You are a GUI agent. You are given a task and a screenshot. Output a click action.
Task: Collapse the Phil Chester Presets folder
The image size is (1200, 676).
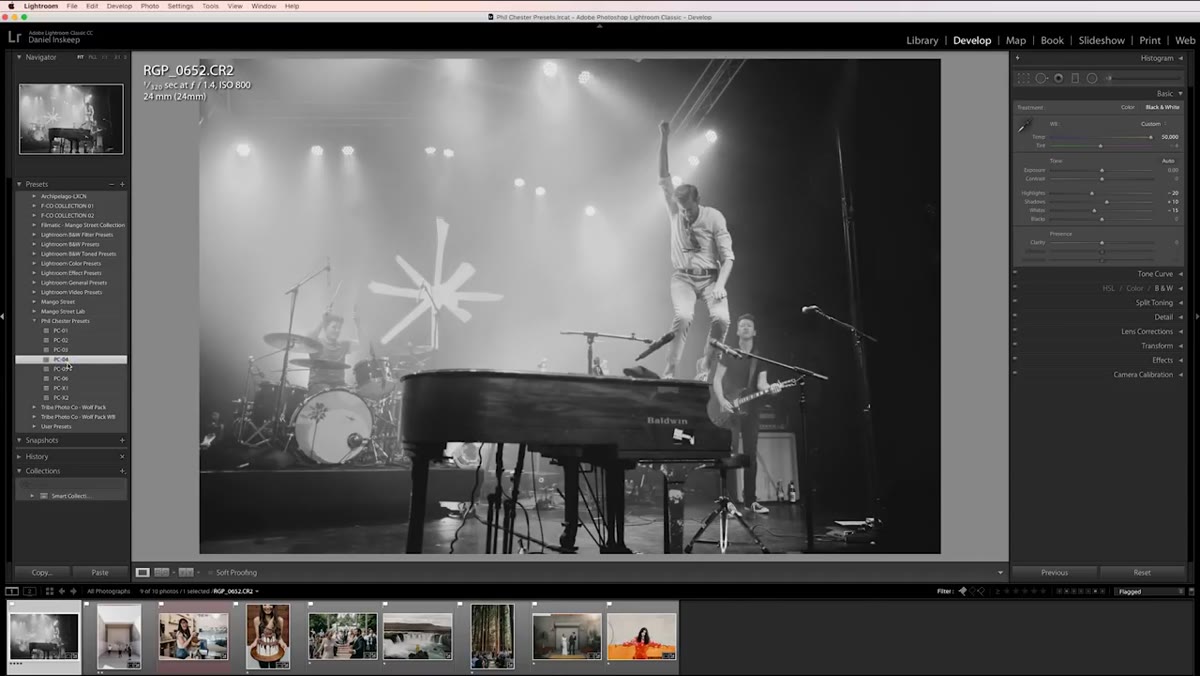[34, 321]
